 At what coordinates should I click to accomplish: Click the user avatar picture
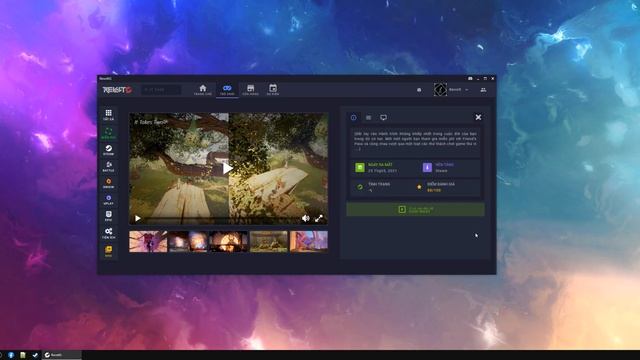(440, 90)
